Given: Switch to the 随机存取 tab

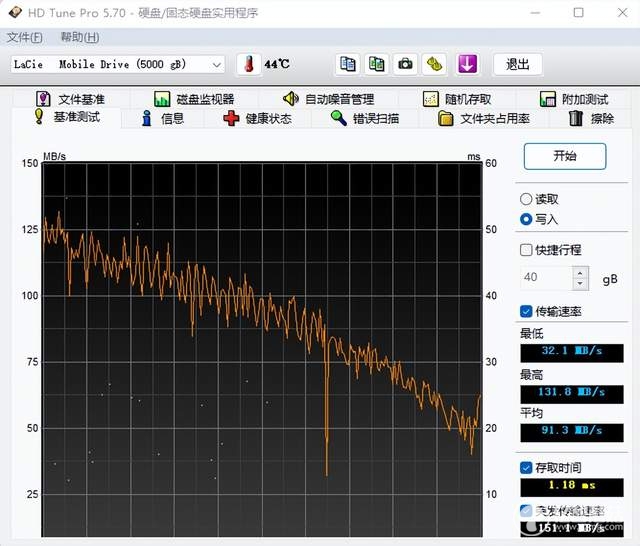Looking at the screenshot, I should point(457,99).
